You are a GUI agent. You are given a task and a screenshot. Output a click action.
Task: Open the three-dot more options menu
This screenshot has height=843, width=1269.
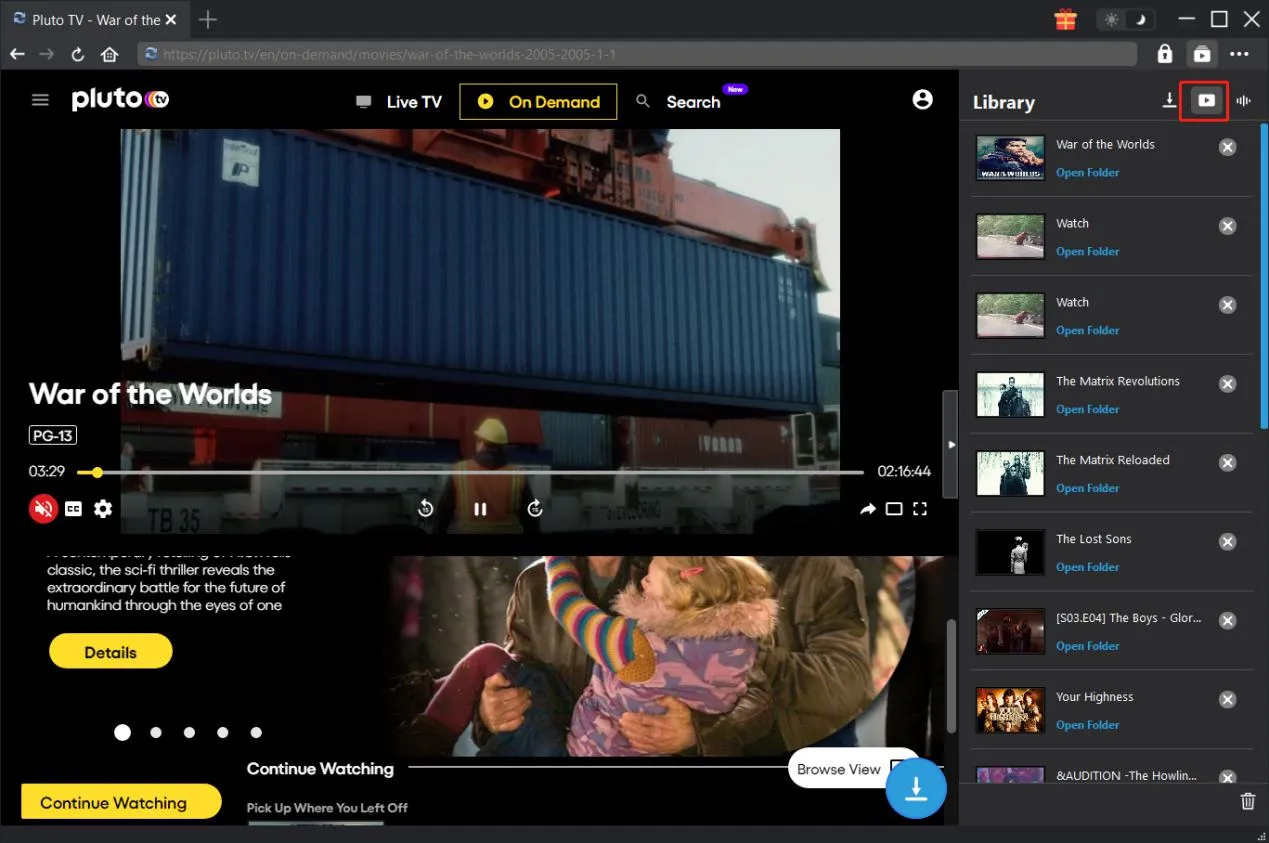pyautogui.click(x=1239, y=54)
